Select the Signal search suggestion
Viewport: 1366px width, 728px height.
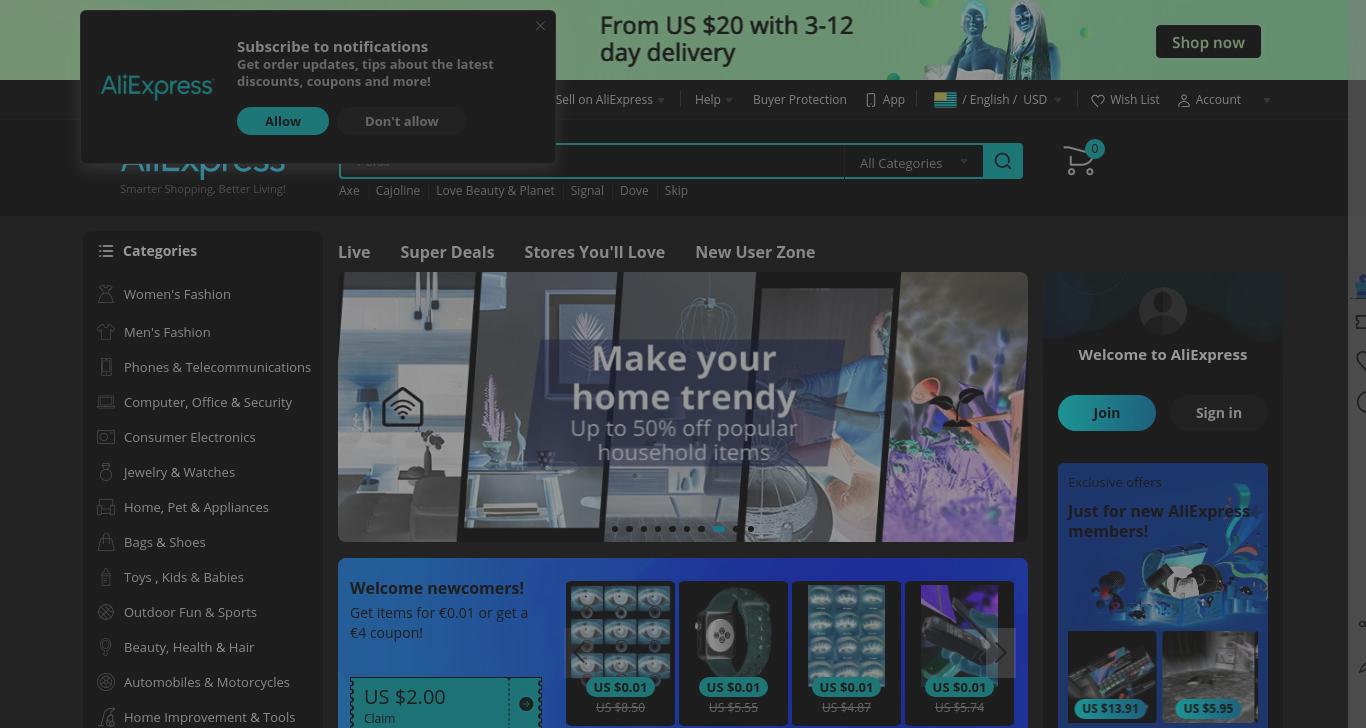[x=587, y=190]
